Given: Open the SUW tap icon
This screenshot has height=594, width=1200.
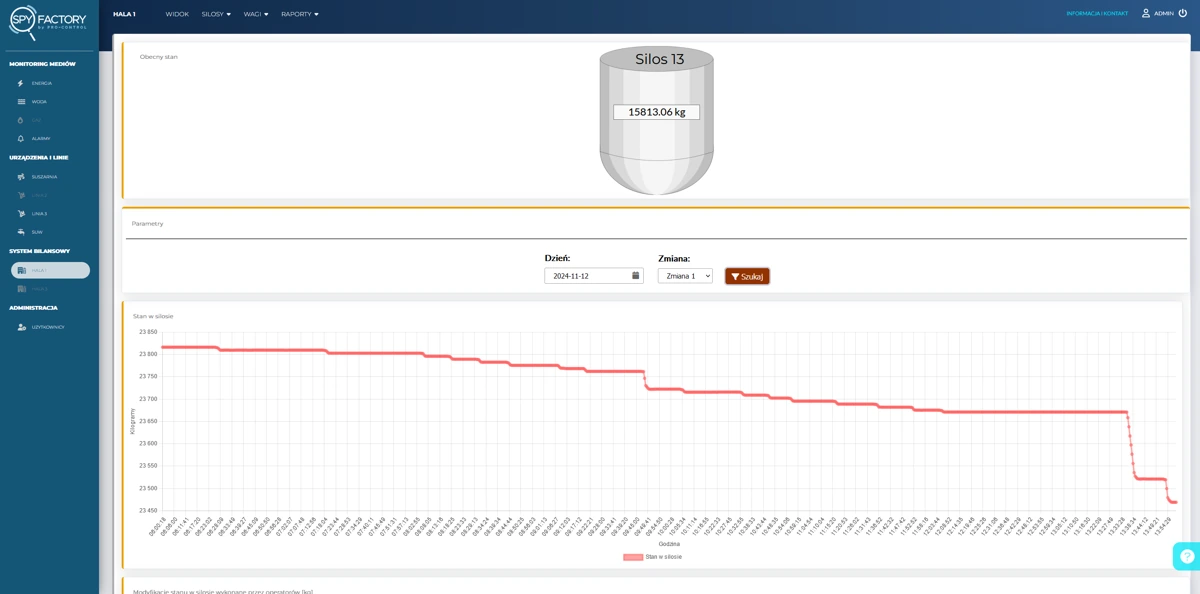Looking at the screenshot, I should coord(21,232).
